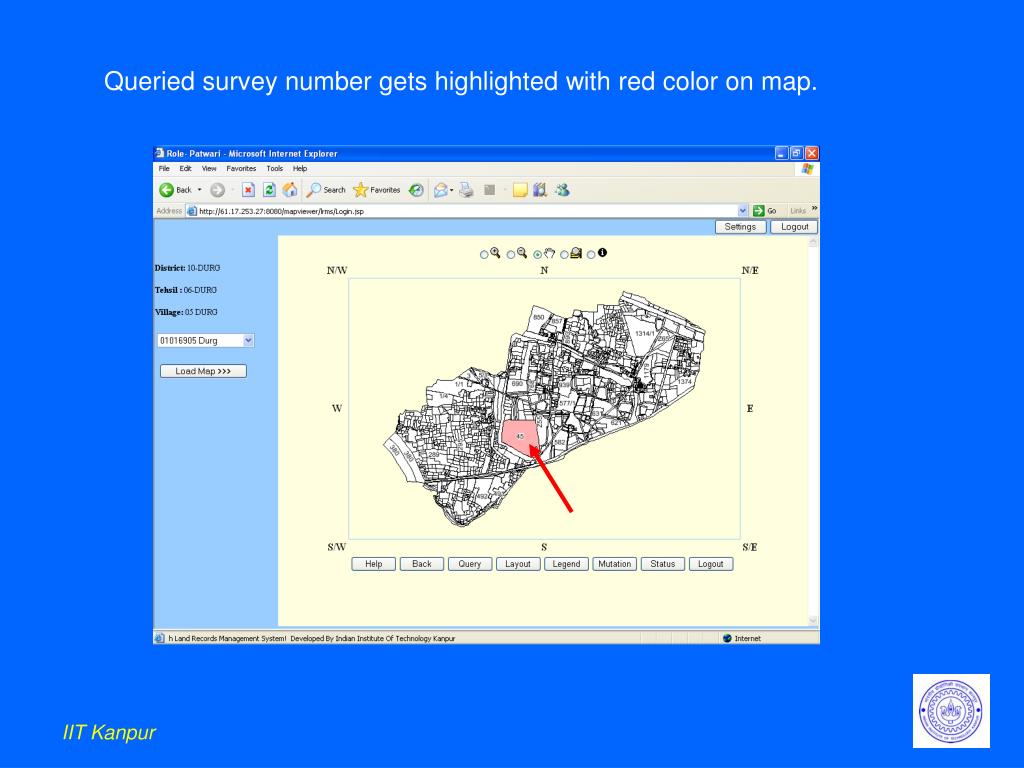Select the zoom in magnifier tool
This screenshot has width=1024, height=768.
pos(496,253)
